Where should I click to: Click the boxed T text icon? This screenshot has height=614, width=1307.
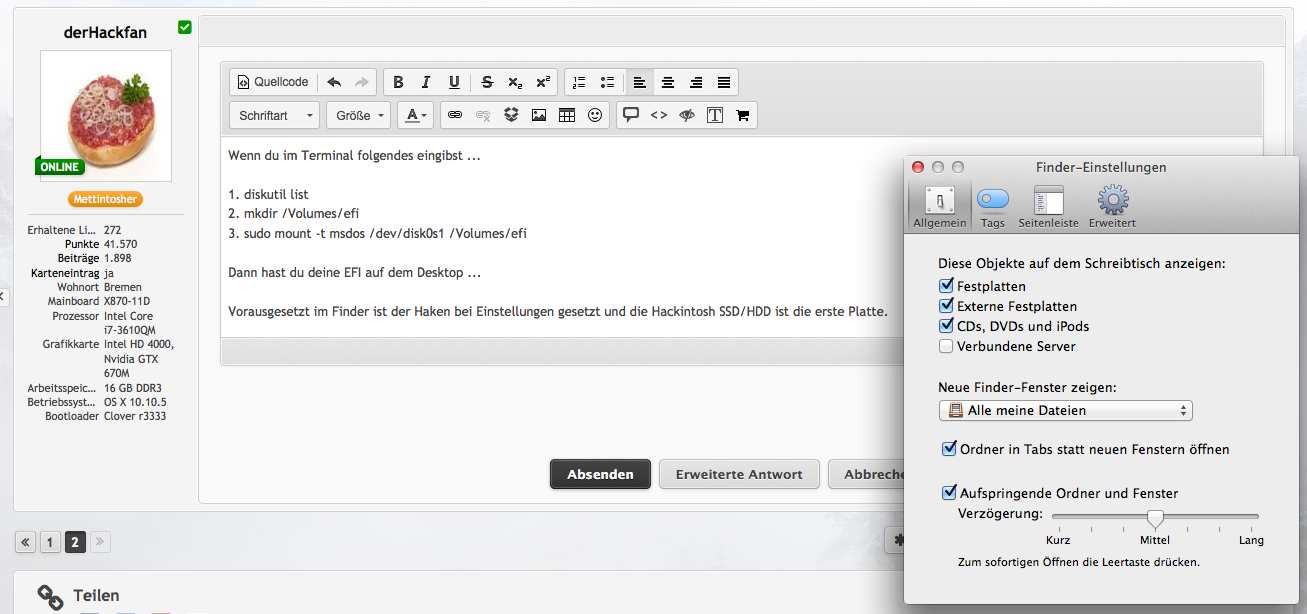point(715,115)
